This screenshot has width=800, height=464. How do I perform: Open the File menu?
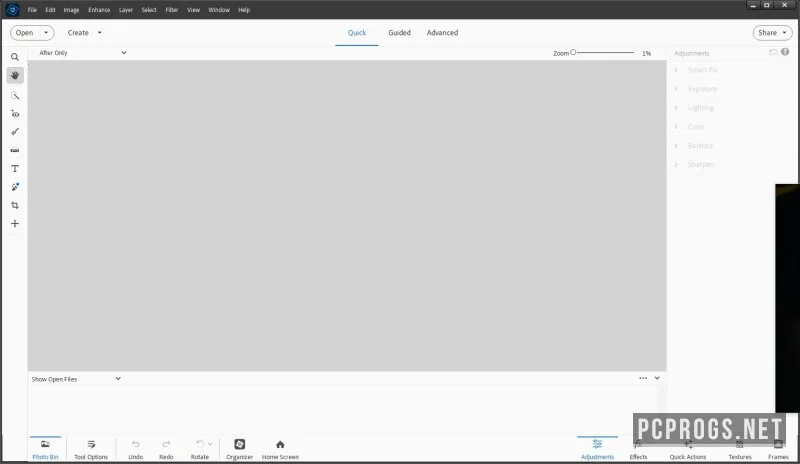(x=32, y=10)
